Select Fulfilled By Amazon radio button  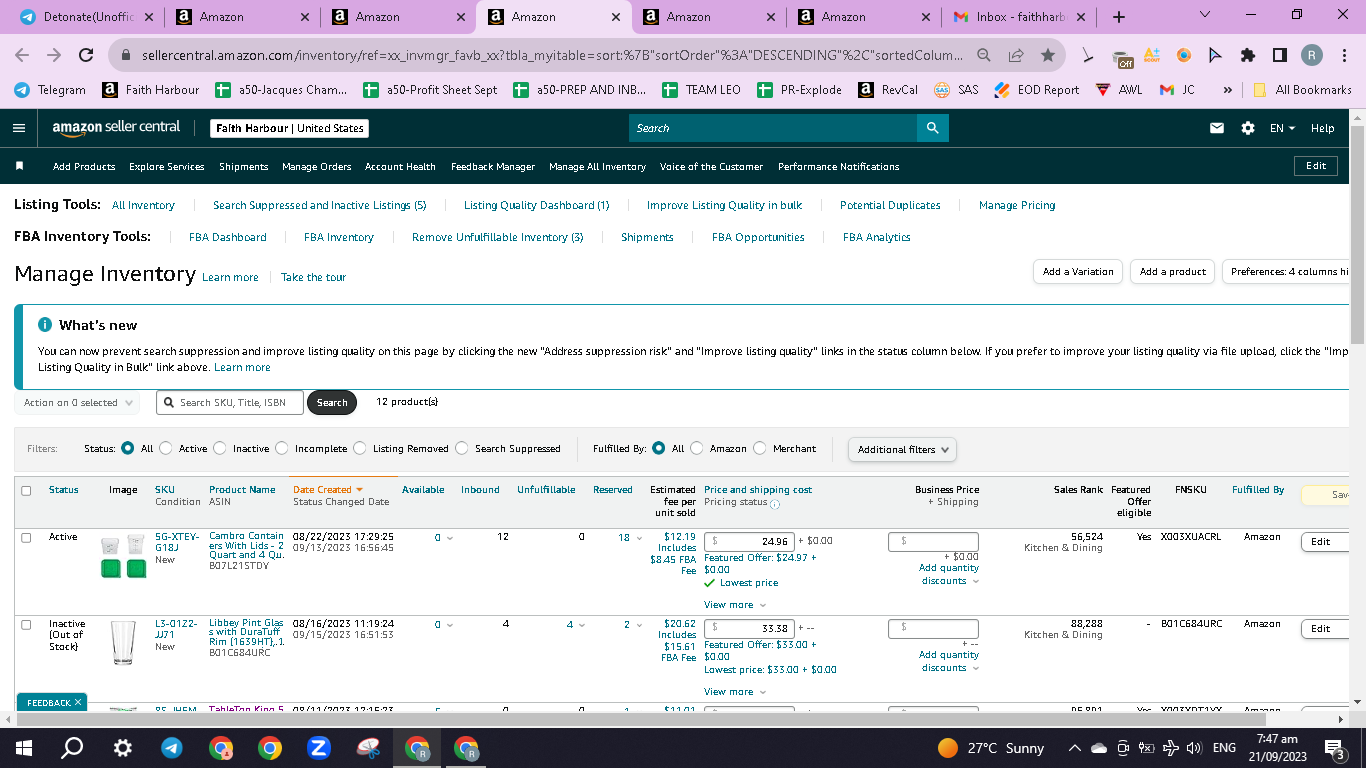[697, 449]
